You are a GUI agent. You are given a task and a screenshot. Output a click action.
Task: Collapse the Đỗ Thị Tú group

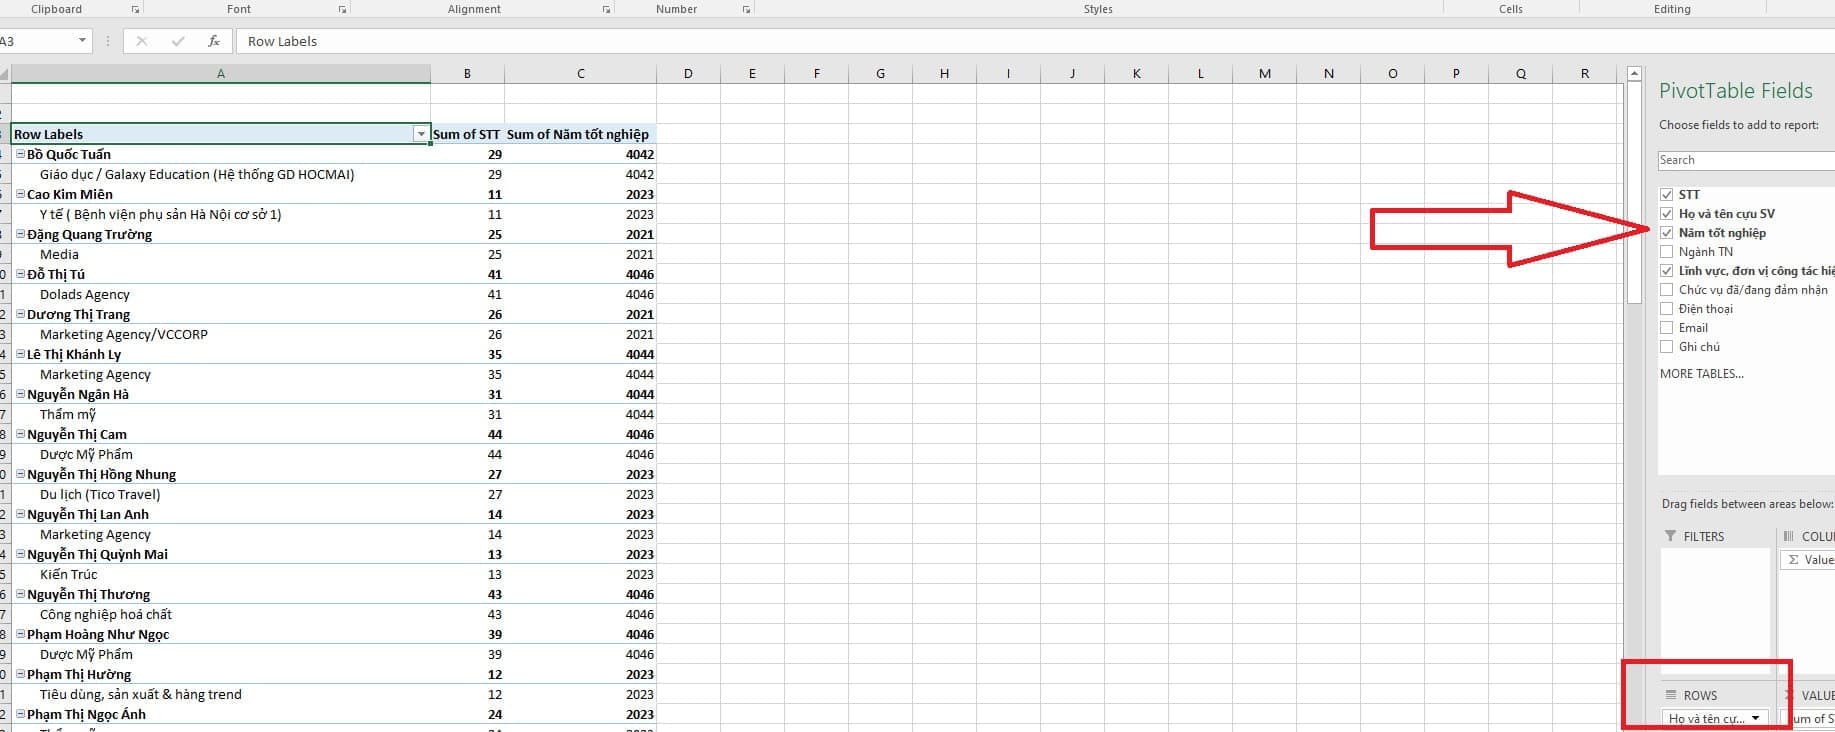[20, 274]
